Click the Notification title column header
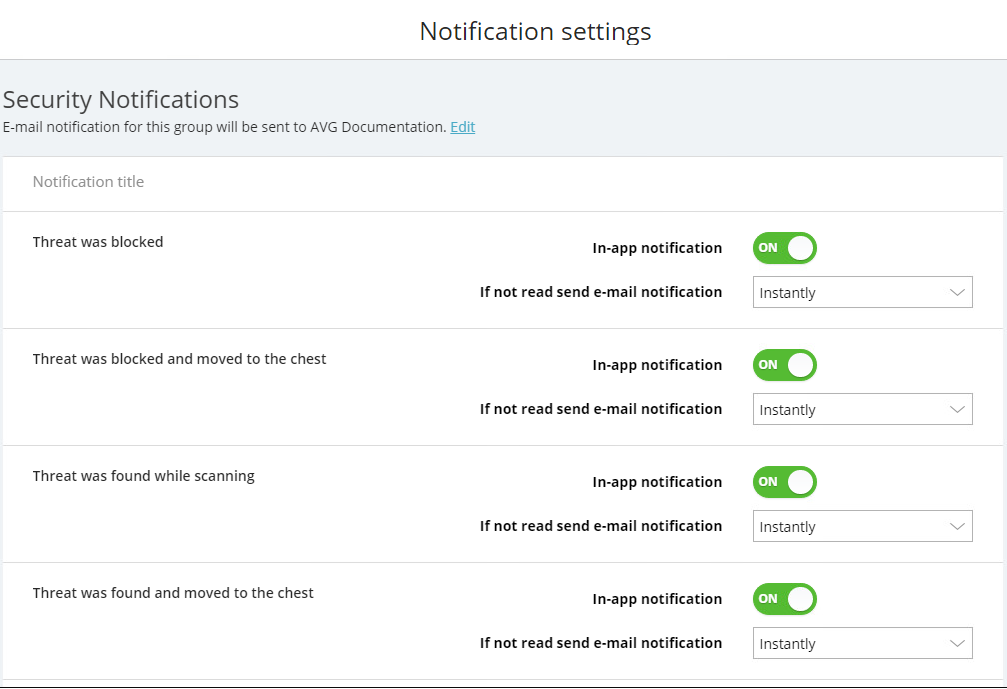 [88, 181]
